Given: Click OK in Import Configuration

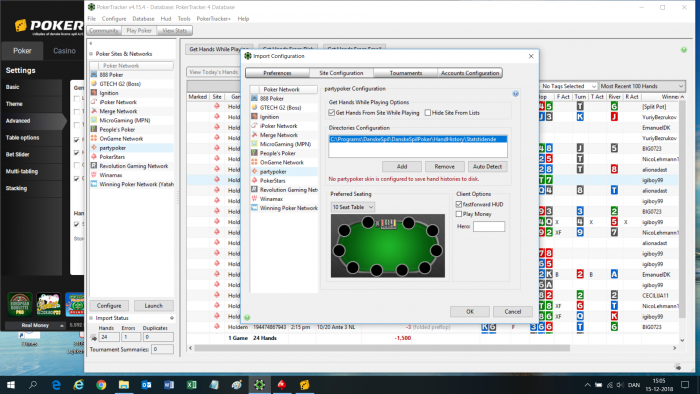Looking at the screenshot, I should [470, 311].
